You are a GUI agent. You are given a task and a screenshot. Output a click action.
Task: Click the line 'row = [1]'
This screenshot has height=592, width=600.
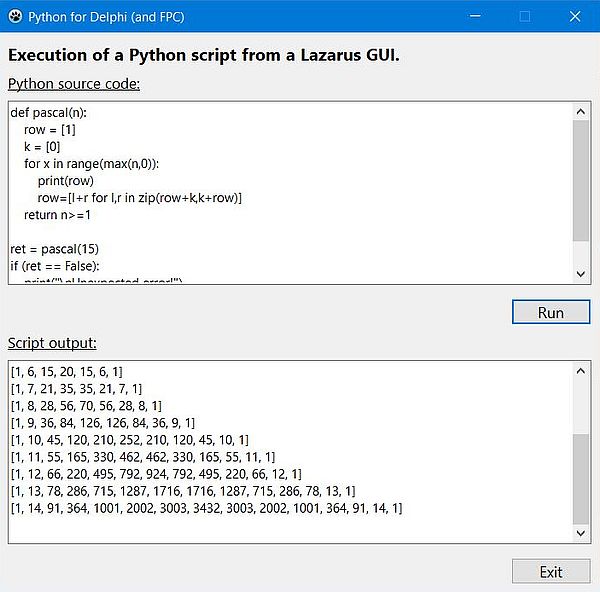click(50, 130)
